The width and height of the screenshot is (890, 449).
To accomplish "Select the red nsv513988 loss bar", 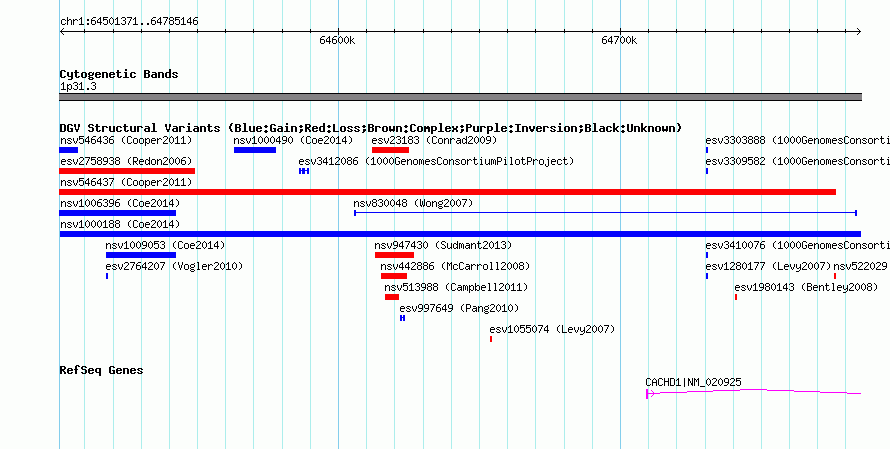I will coord(392,297).
